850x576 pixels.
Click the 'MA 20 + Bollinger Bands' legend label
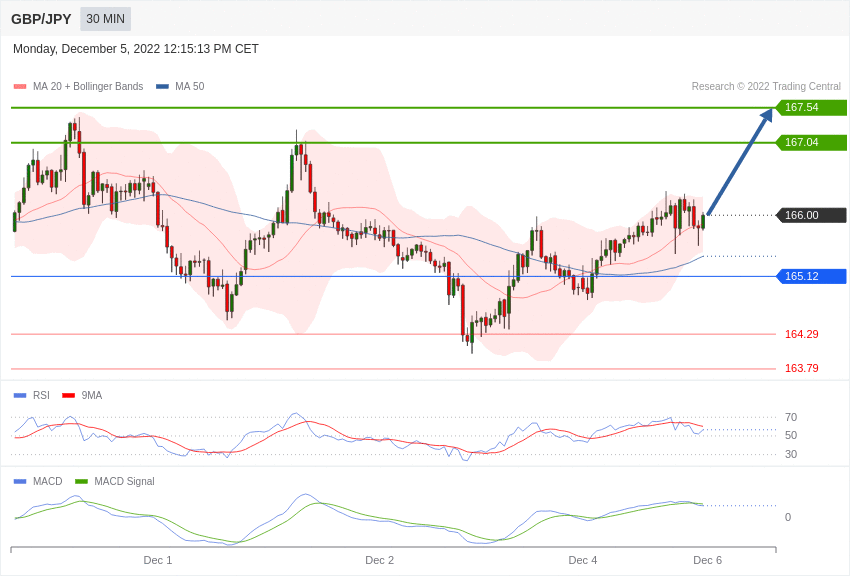(88, 86)
